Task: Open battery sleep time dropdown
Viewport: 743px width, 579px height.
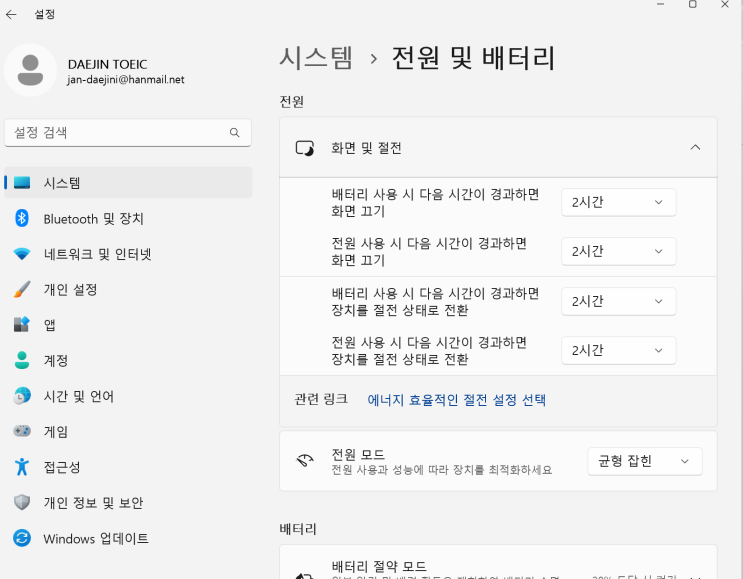Action: tap(618, 301)
